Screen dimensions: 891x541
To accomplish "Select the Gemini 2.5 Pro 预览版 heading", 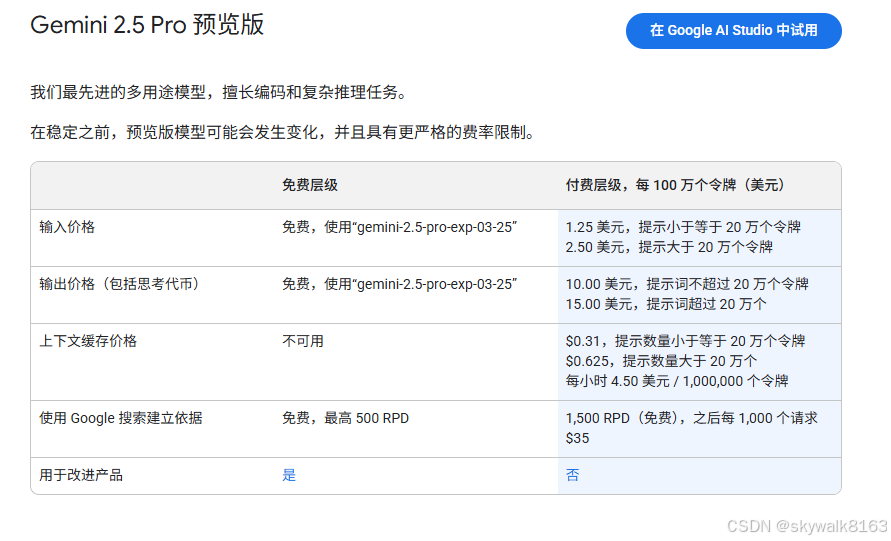I will click(x=147, y=25).
